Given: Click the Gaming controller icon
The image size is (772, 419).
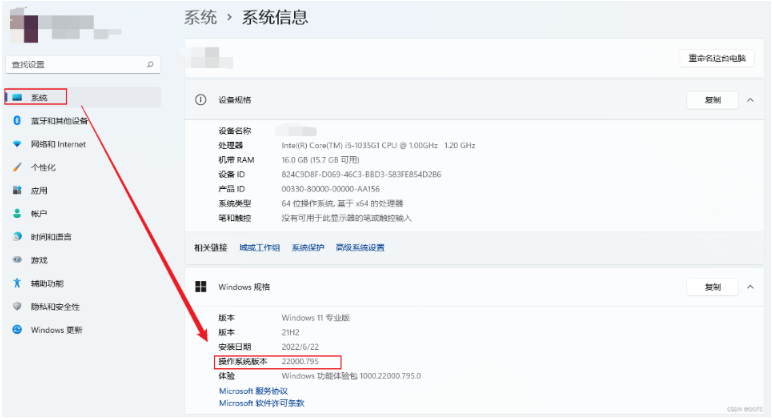Looking at the screenshot, I should coord(17,259).
